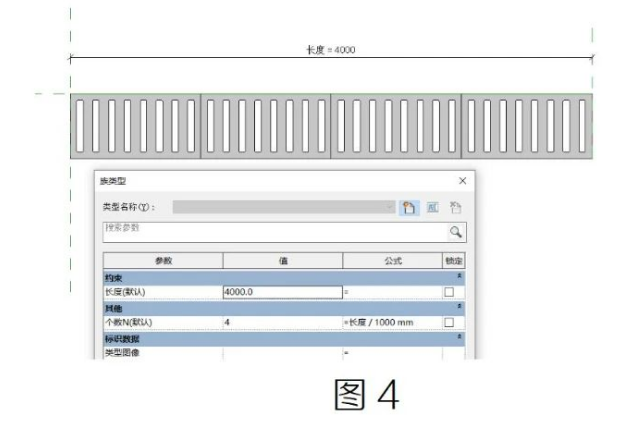Click the 长度 = 4000 dimension label
Screen dimensions: 631x423
coord(331,50)
